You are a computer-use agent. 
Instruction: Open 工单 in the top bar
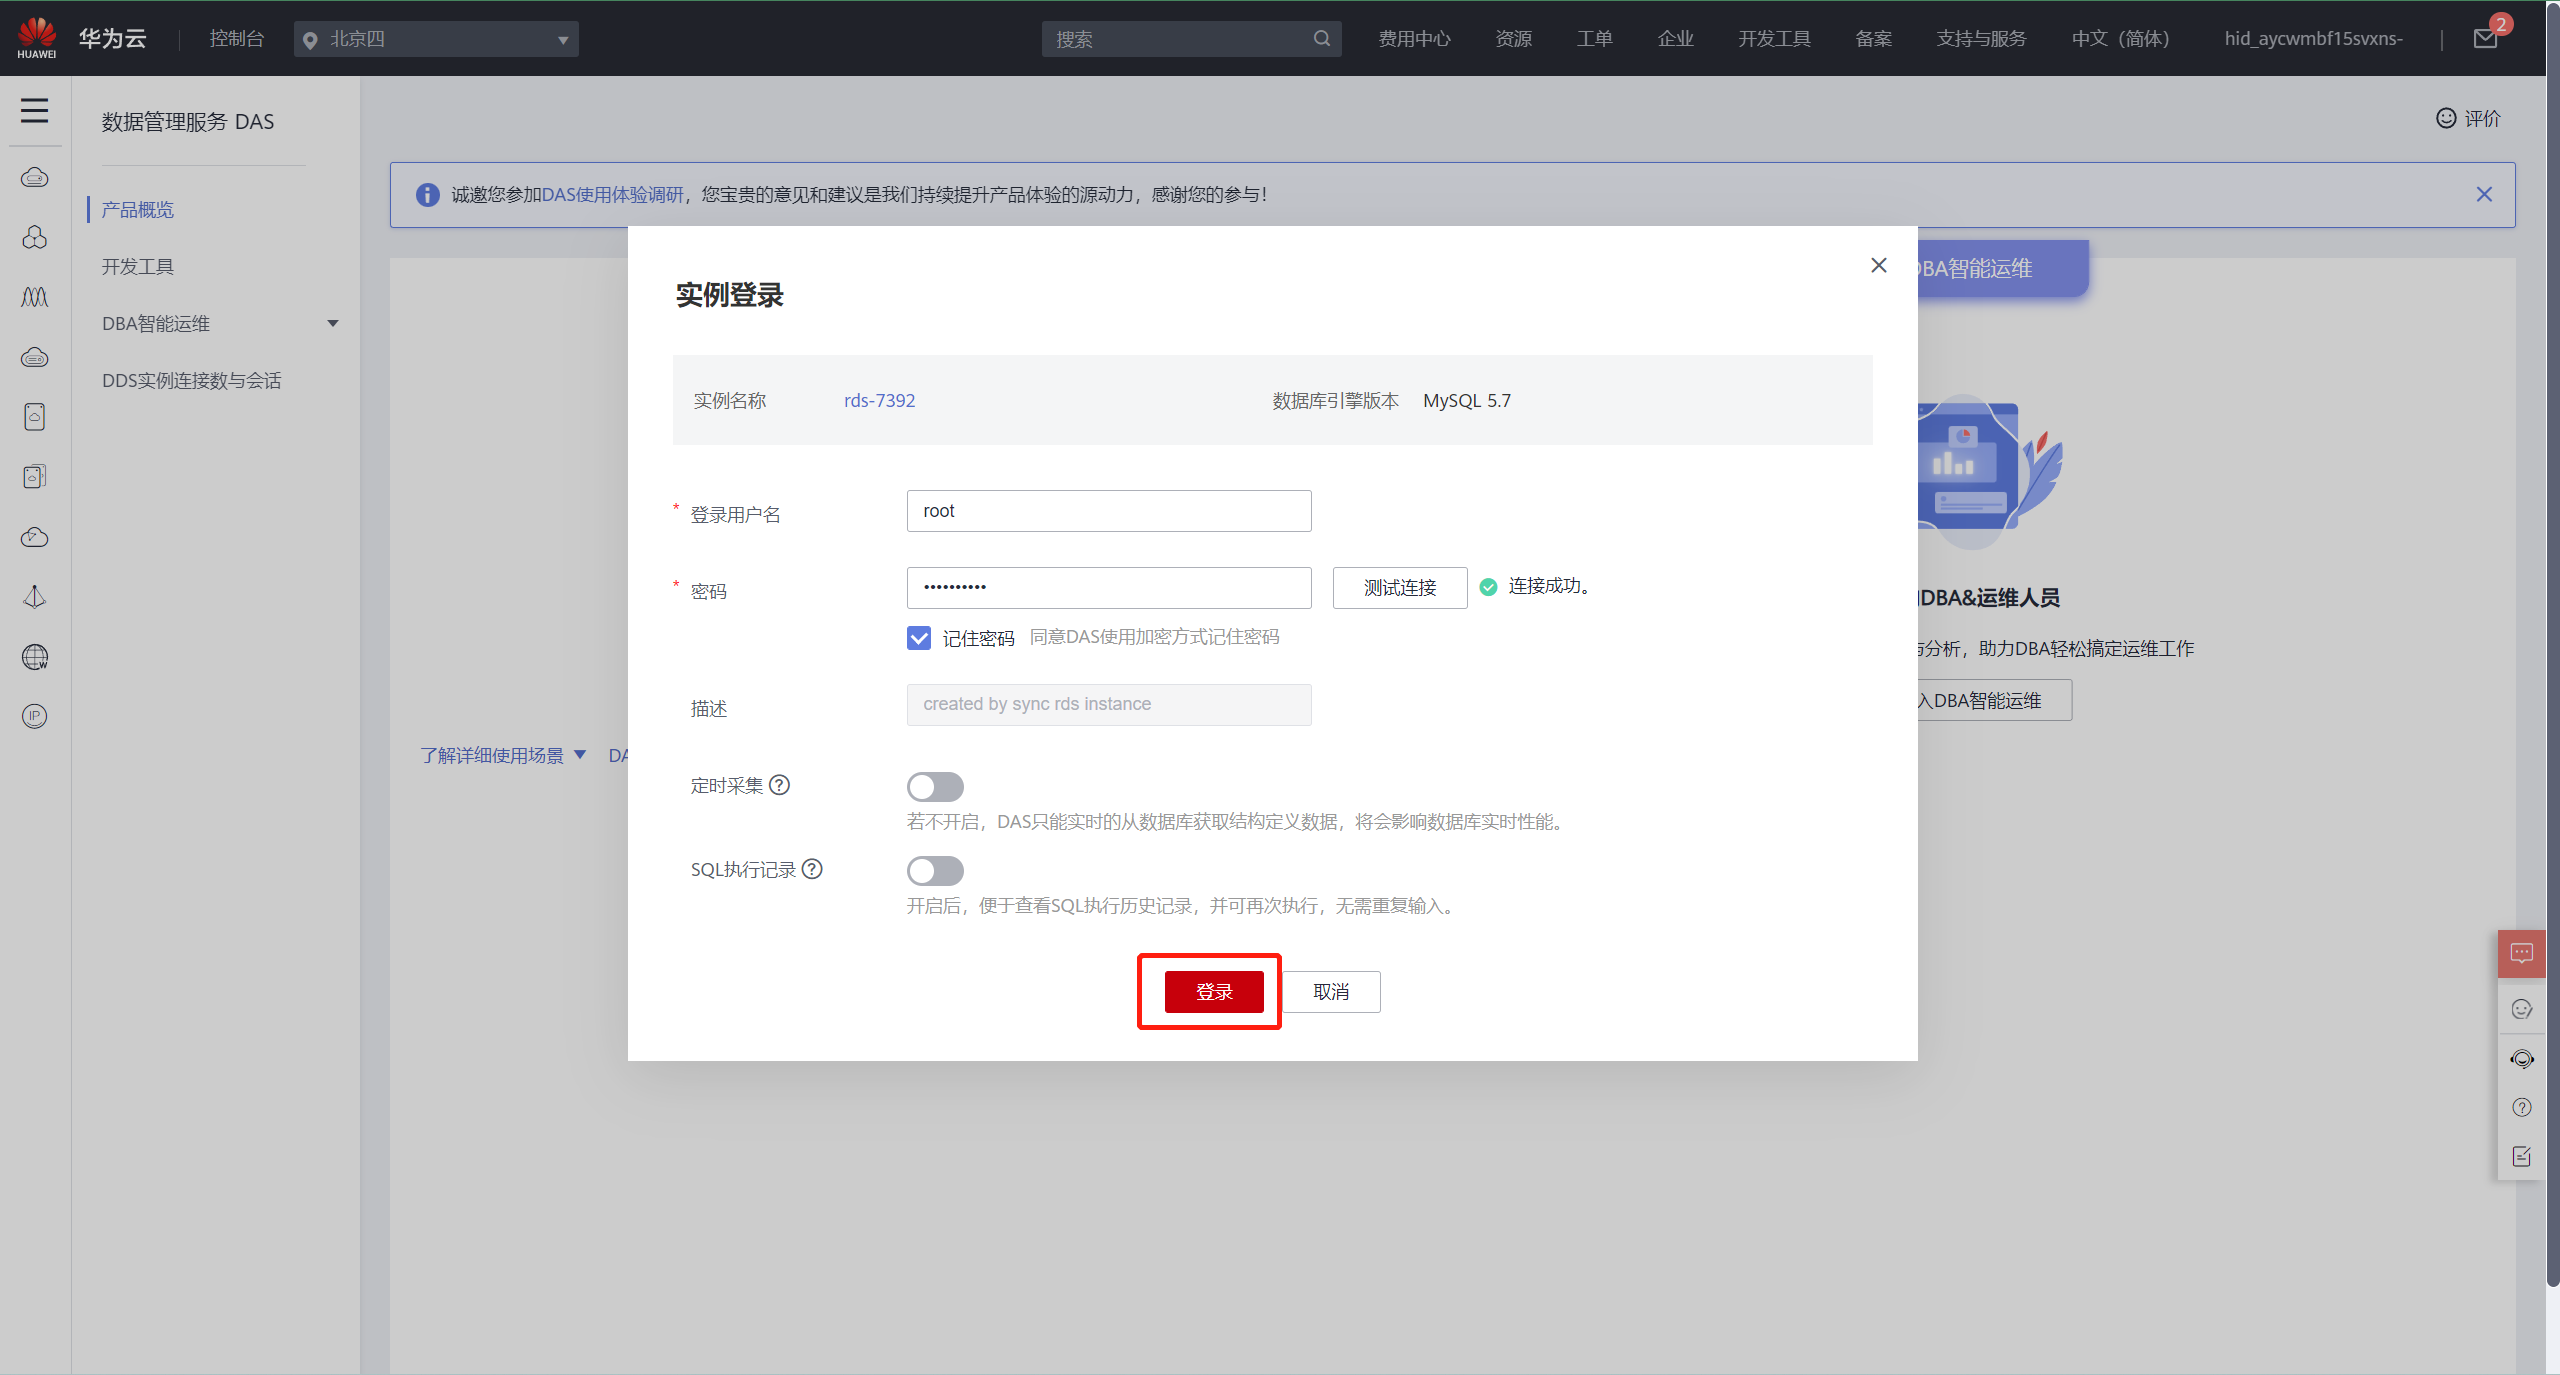[x=1595, y=39]
